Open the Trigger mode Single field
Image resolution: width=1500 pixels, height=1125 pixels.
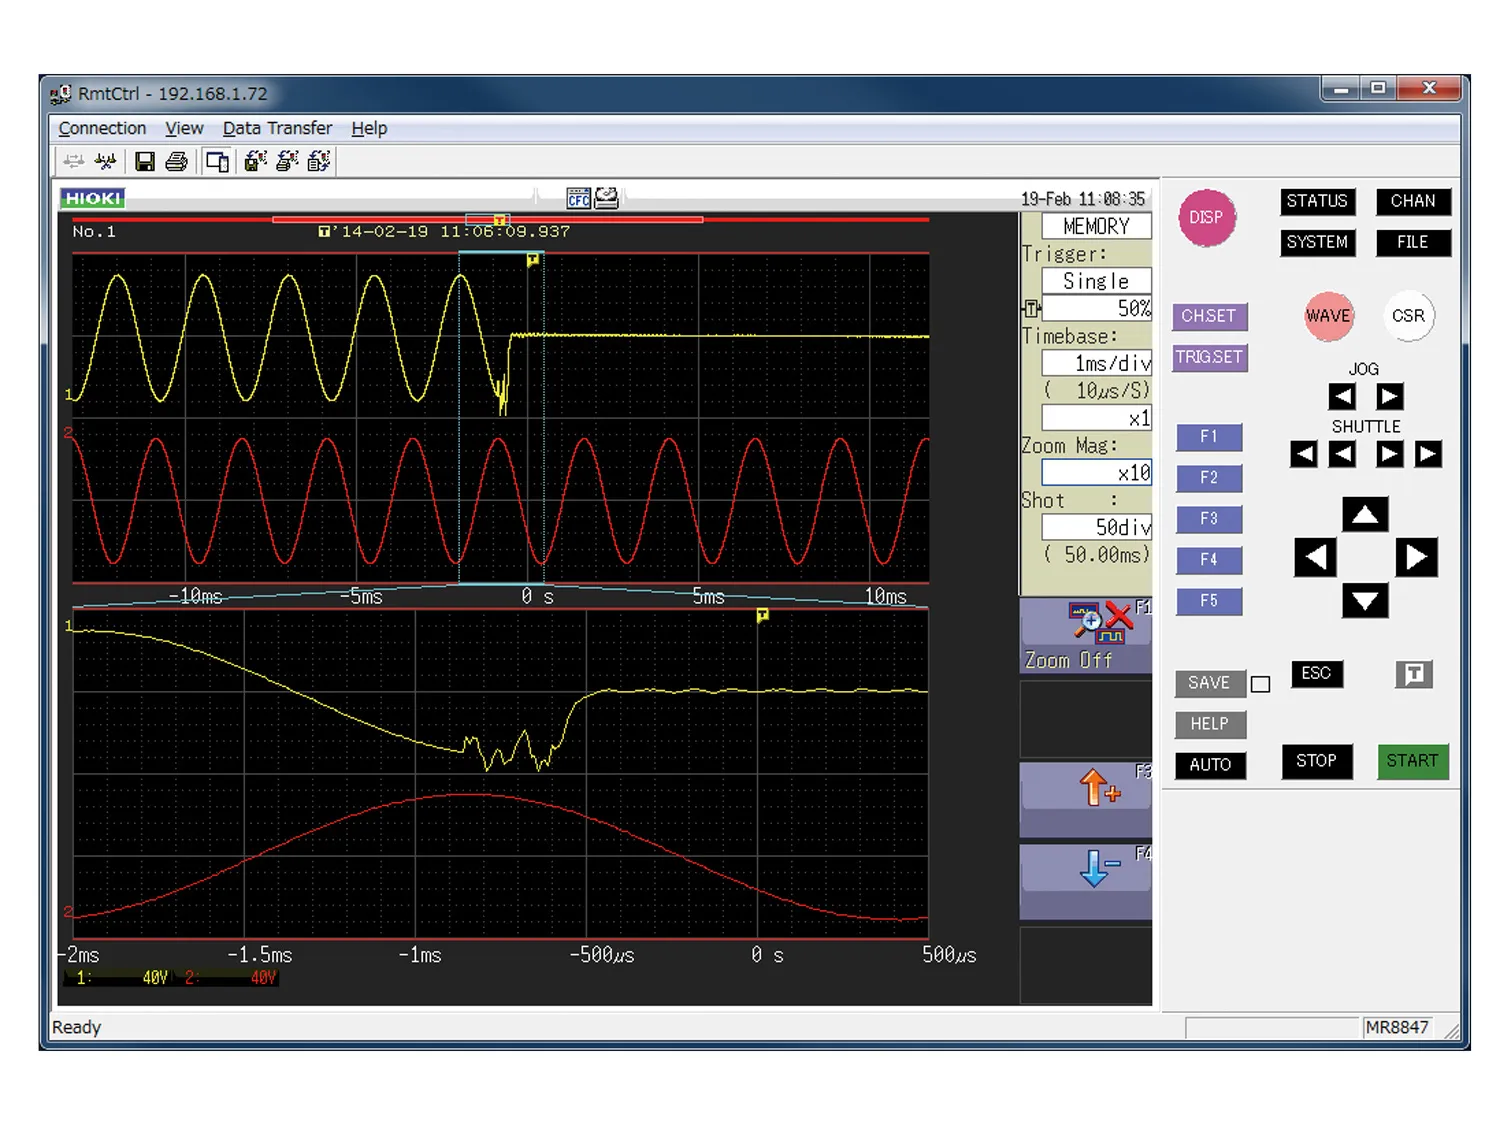pyautogui.click(x=1096, y=281)
